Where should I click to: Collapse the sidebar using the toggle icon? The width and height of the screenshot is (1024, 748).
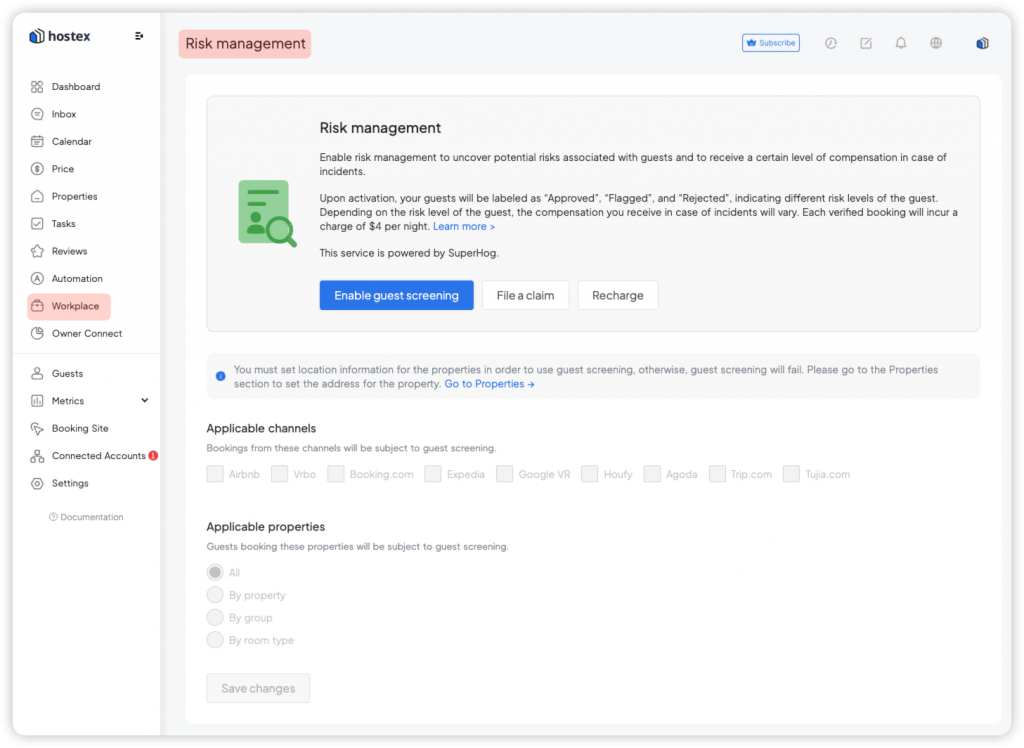[139, 36]
